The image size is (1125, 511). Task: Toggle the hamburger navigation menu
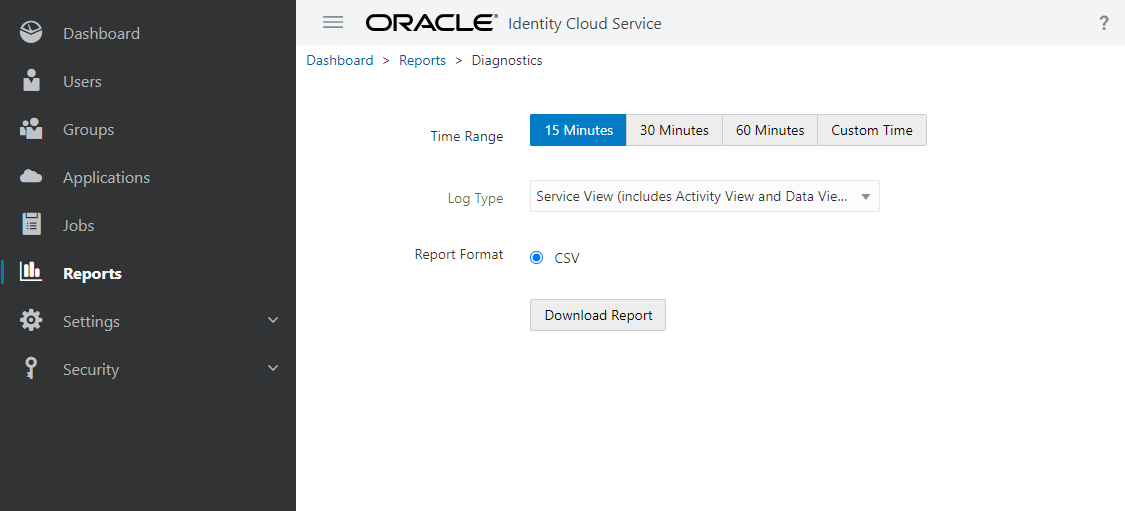(333, 22)
